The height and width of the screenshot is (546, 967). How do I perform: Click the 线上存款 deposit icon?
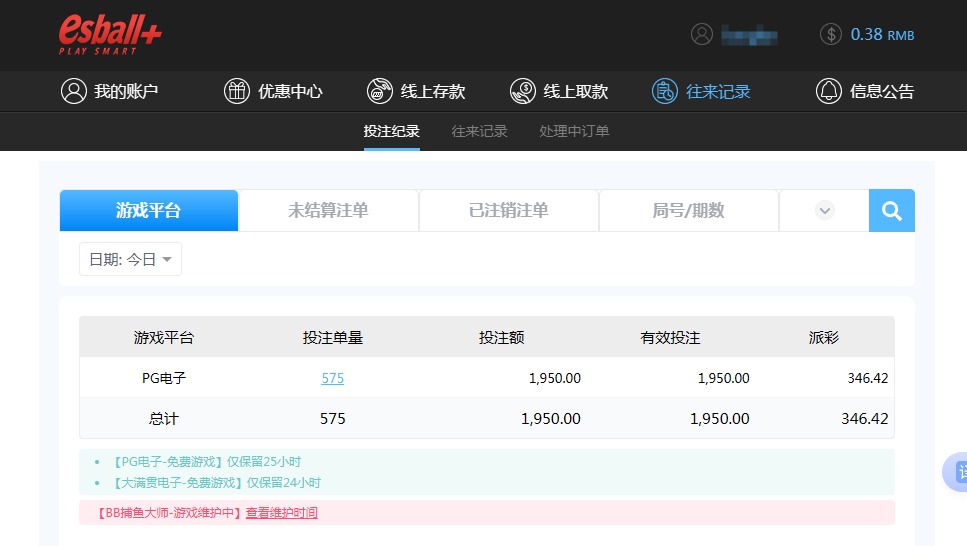(x=380, y=91)
